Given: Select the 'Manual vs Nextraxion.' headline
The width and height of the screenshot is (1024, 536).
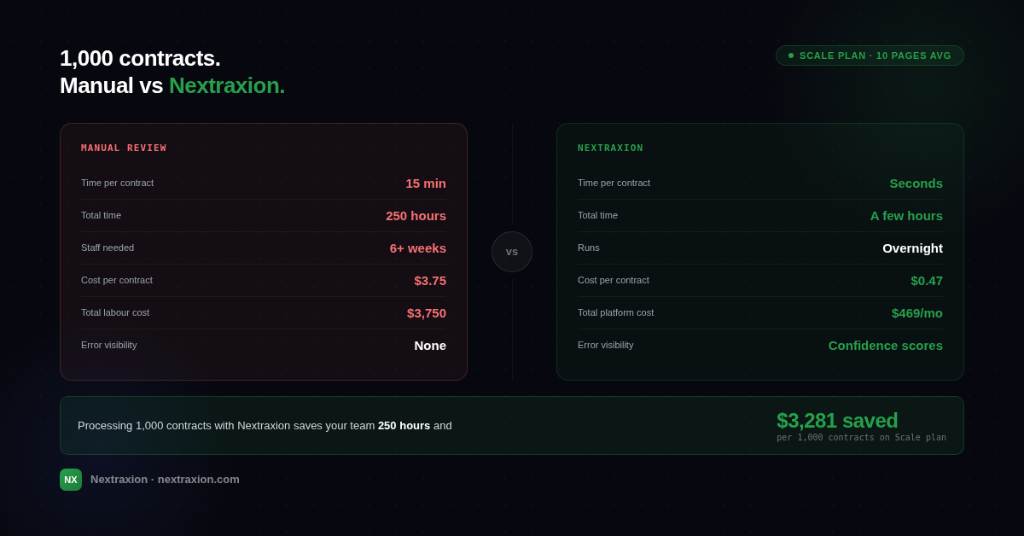Looking at the screenshot, I should click(172, 86).
